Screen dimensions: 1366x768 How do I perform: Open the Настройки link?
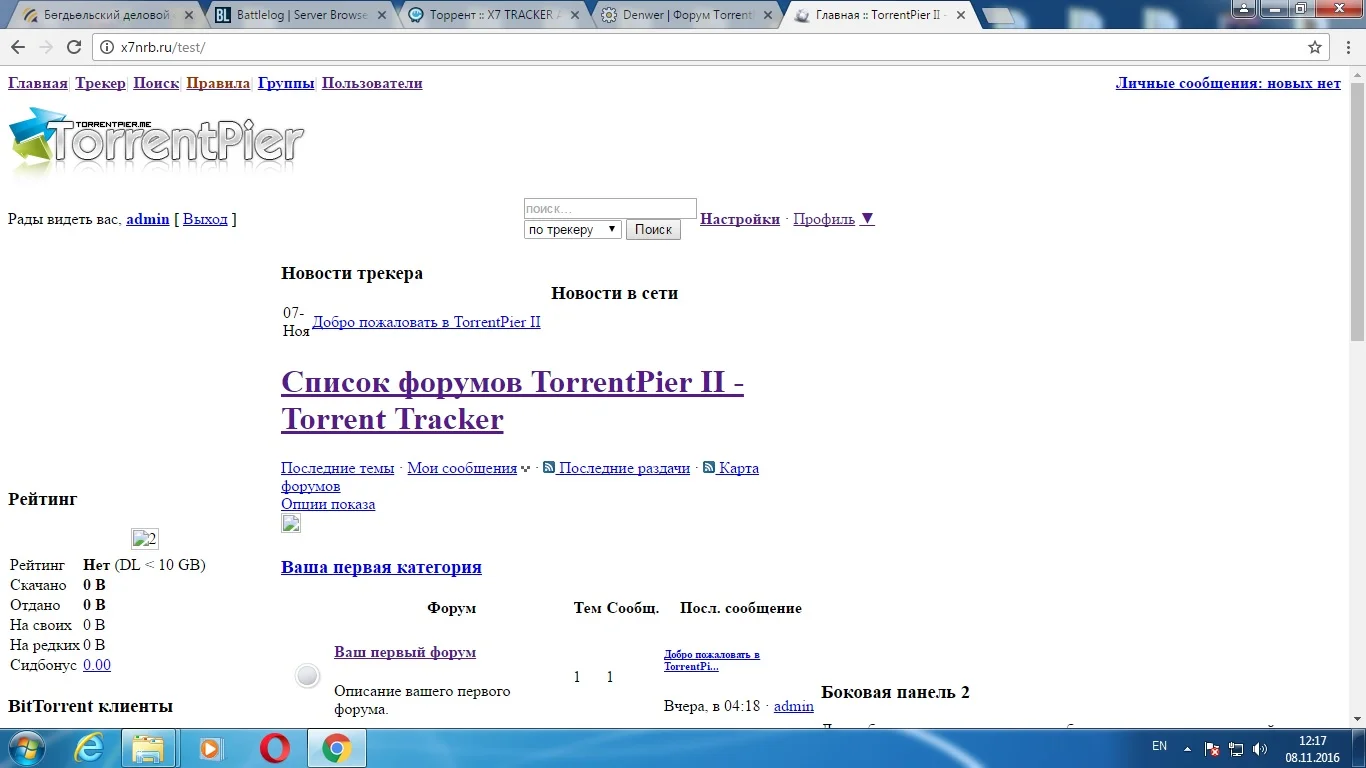pos(740,219)
